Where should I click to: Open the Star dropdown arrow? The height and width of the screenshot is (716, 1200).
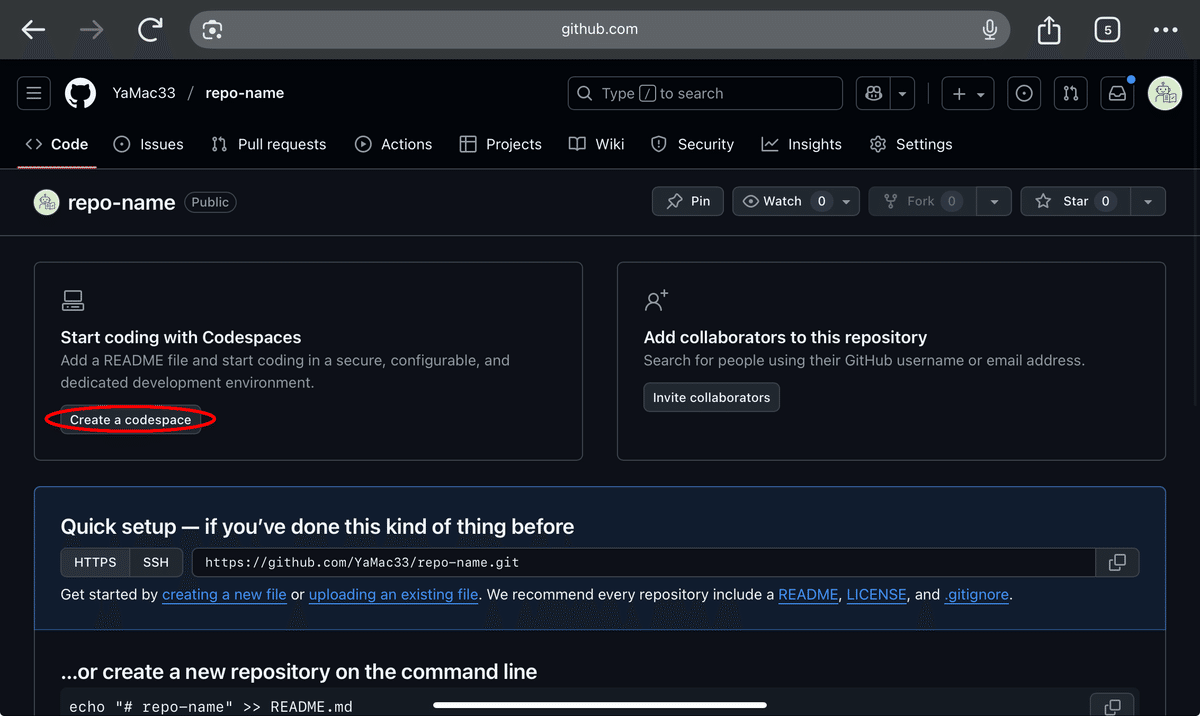click(x=1148, y=201)
